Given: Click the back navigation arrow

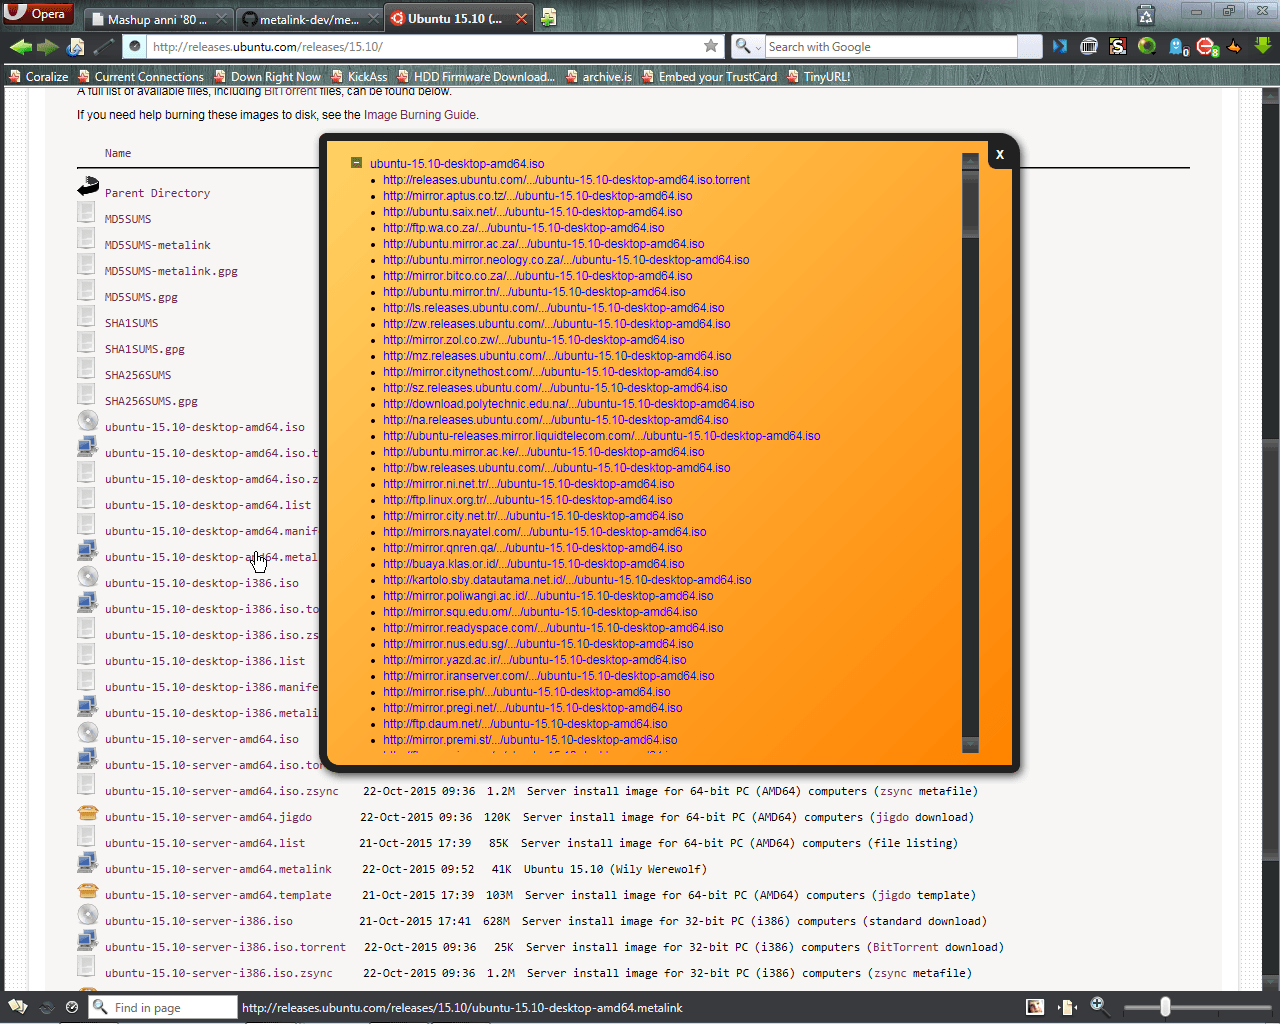Looking at the screenshot, I should tap(20, 47).
